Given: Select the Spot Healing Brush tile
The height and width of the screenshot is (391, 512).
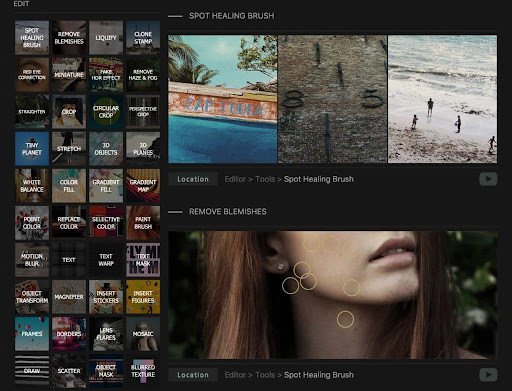Looking at the screenshot, I should tap(32, 38).
